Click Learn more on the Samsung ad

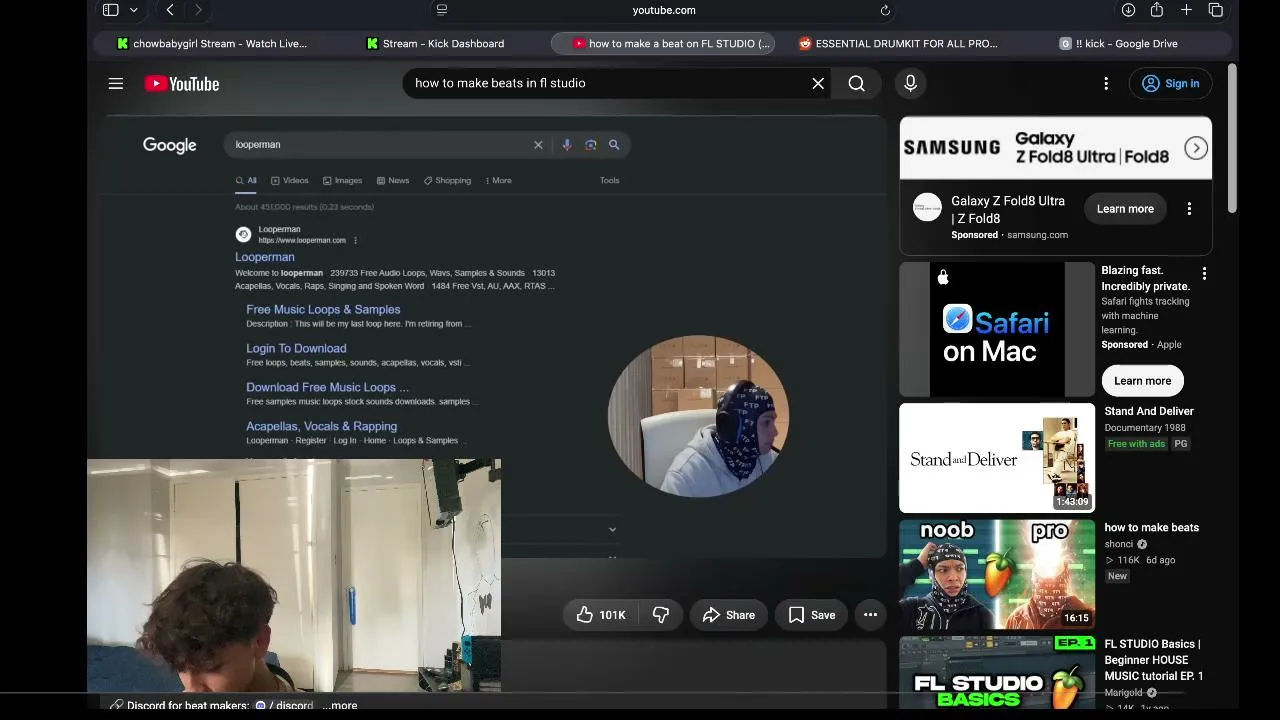[1125, 209]
